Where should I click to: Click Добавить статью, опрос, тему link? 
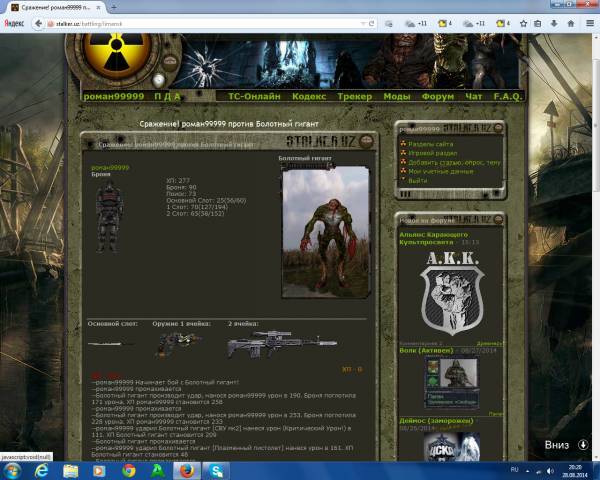click(454, 162)
